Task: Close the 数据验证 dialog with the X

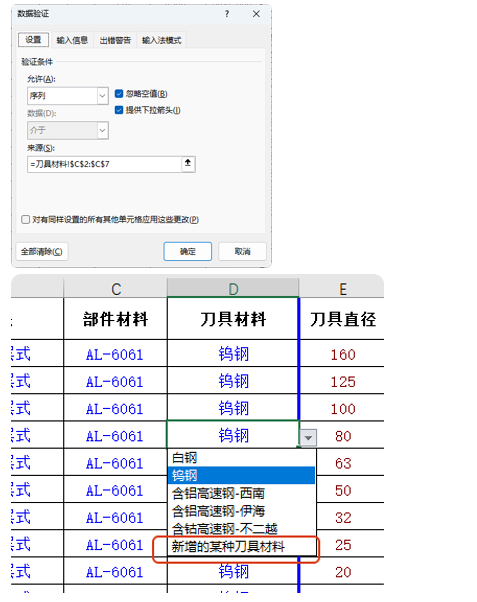Action: click(x=256, y=14)
